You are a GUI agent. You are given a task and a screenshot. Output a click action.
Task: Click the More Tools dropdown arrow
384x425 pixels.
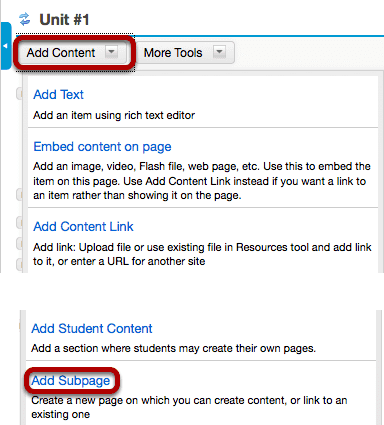tap(219, 52)
